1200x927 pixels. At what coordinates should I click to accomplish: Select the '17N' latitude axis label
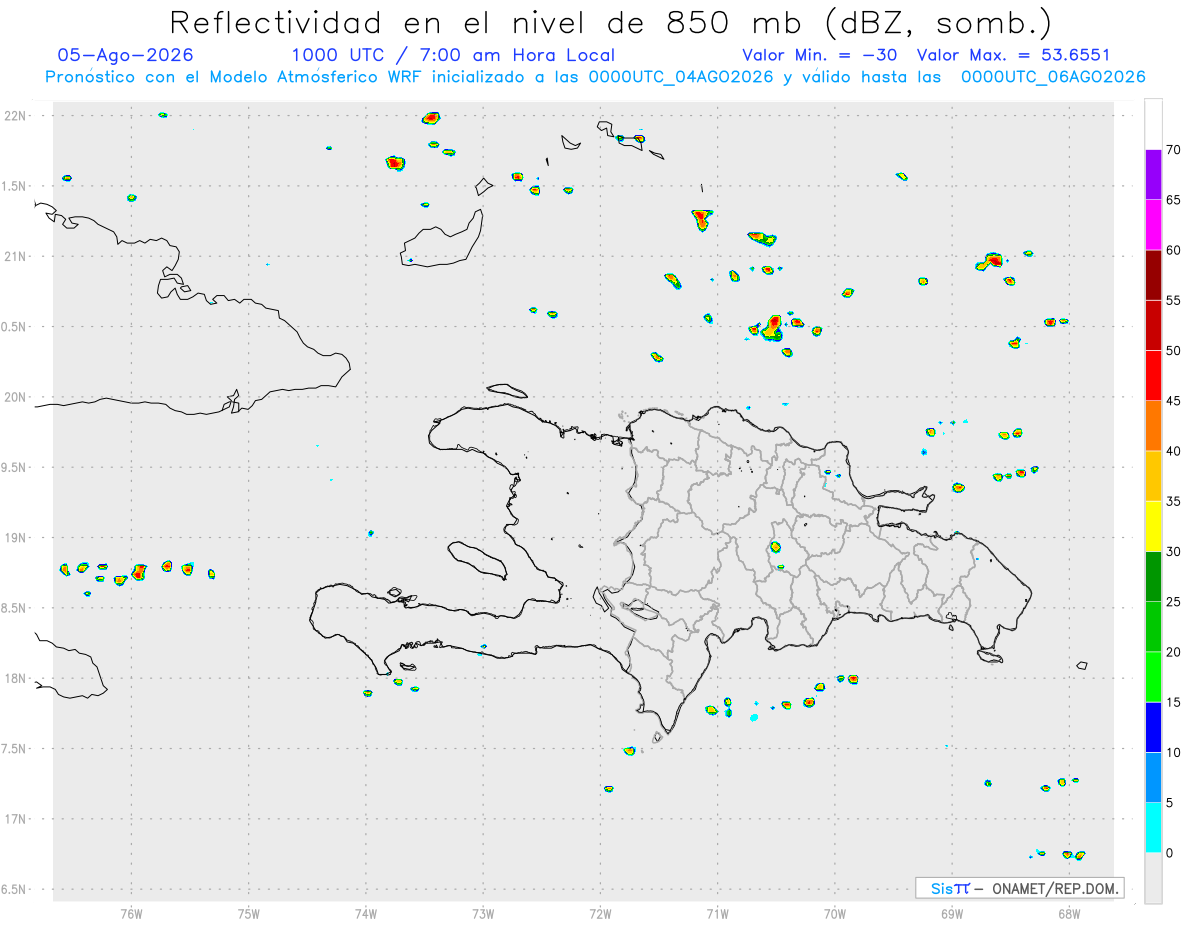tap(16, 819)
